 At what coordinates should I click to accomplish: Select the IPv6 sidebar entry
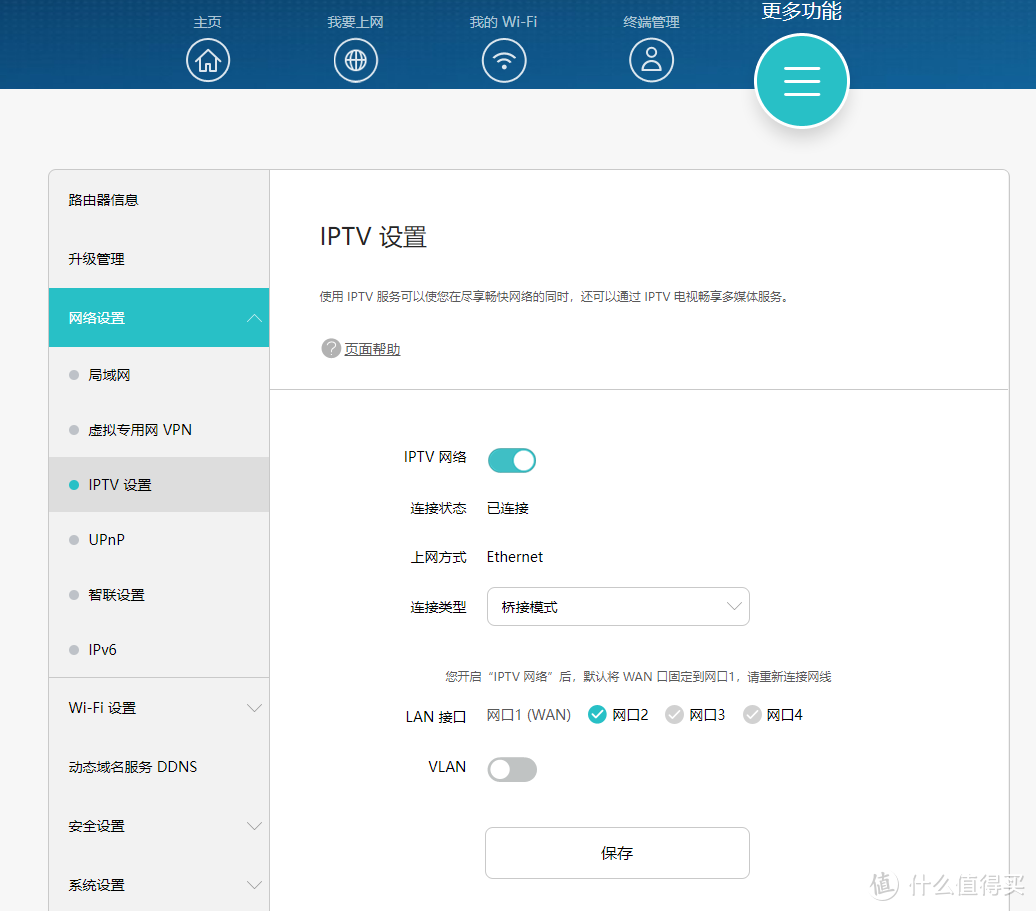(100, 649)
